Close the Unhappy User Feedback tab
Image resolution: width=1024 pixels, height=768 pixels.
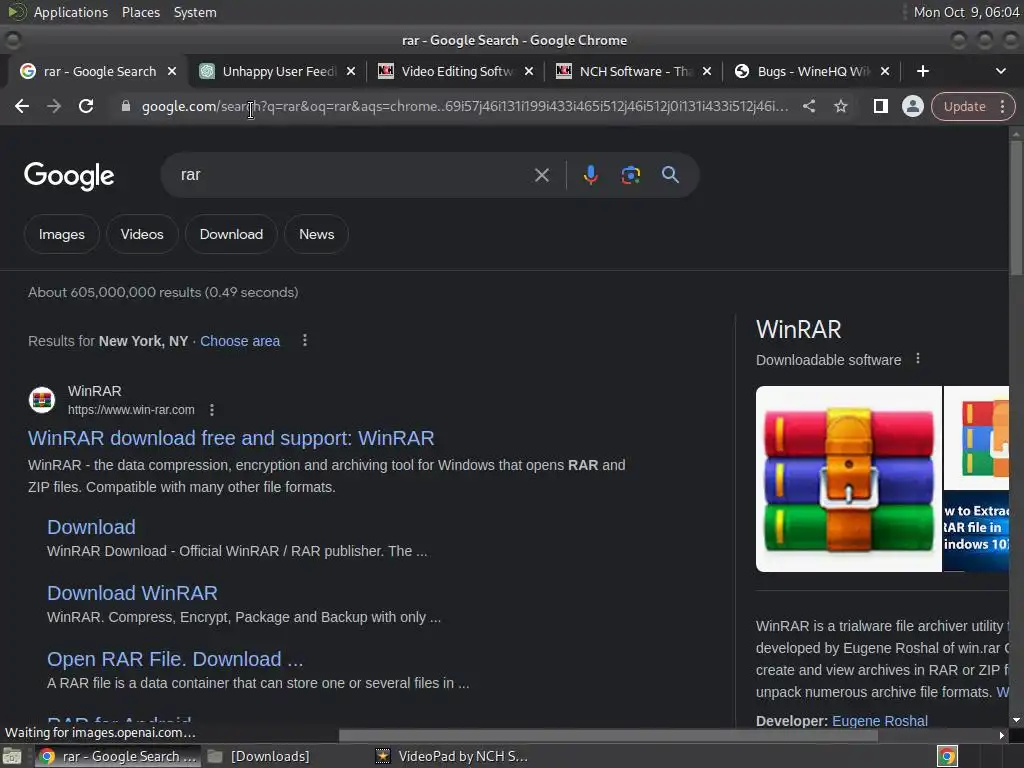pos(351,71)
